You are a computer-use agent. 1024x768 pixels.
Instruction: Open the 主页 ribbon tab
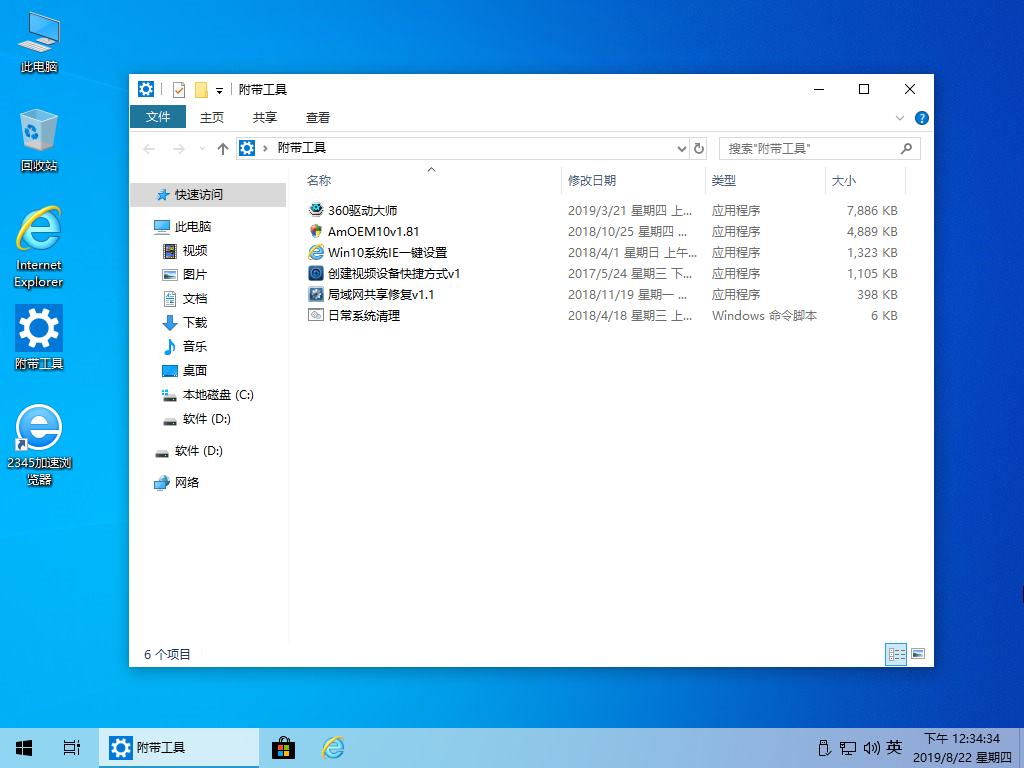coord(212,118)
